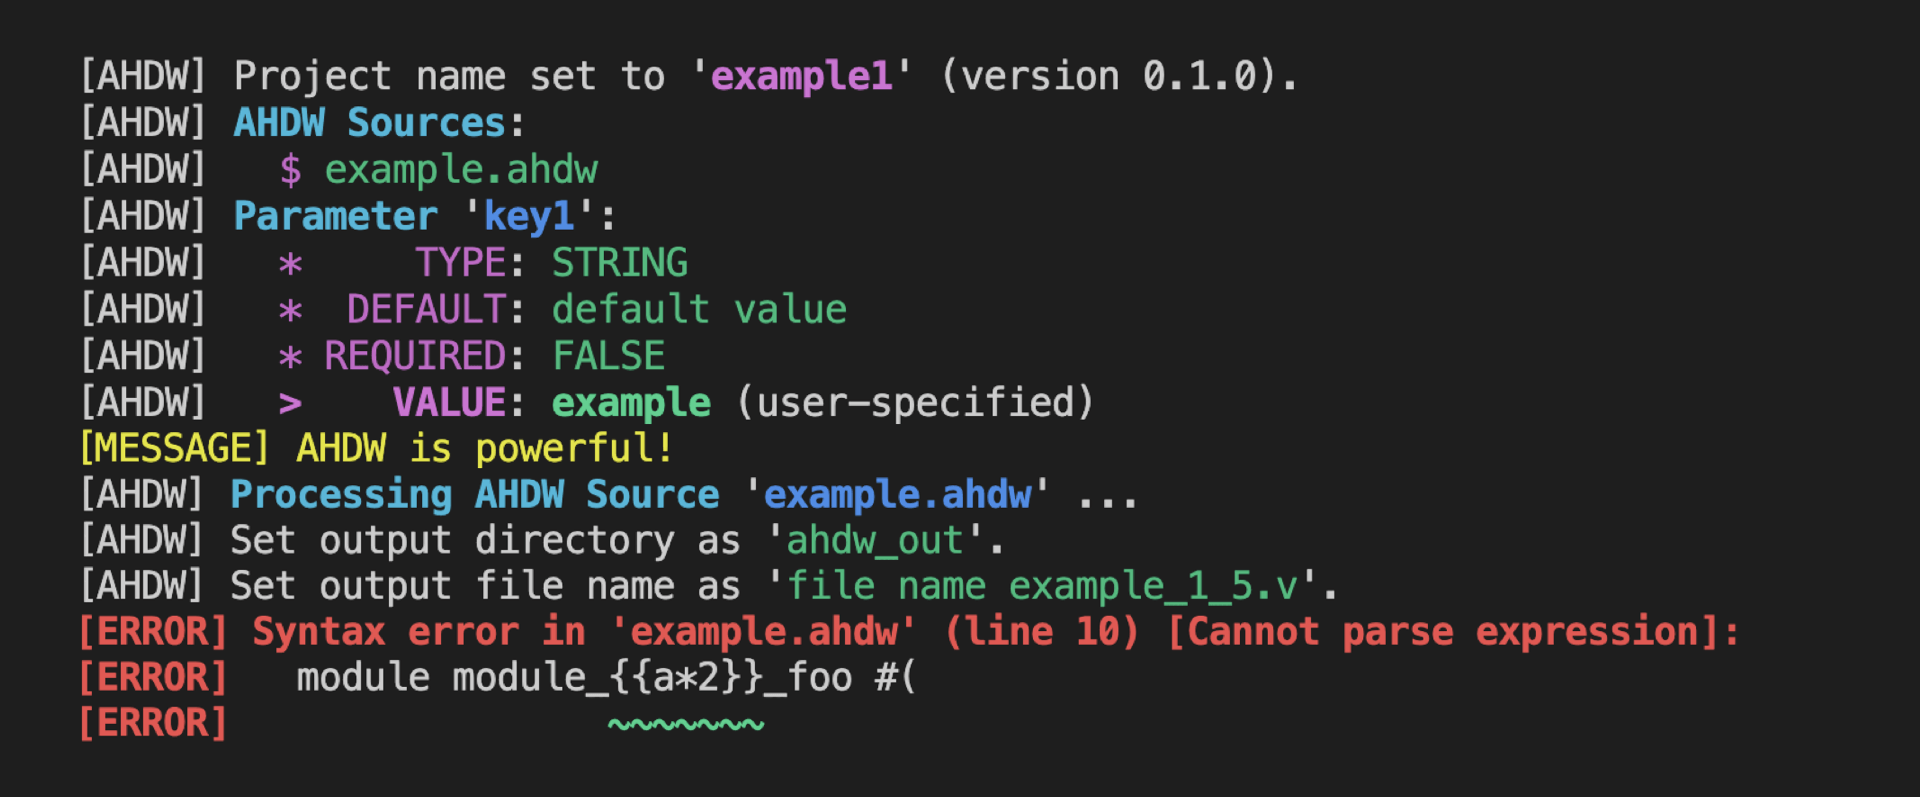
Task: Select the FALSE value
Action: (608, 356)
